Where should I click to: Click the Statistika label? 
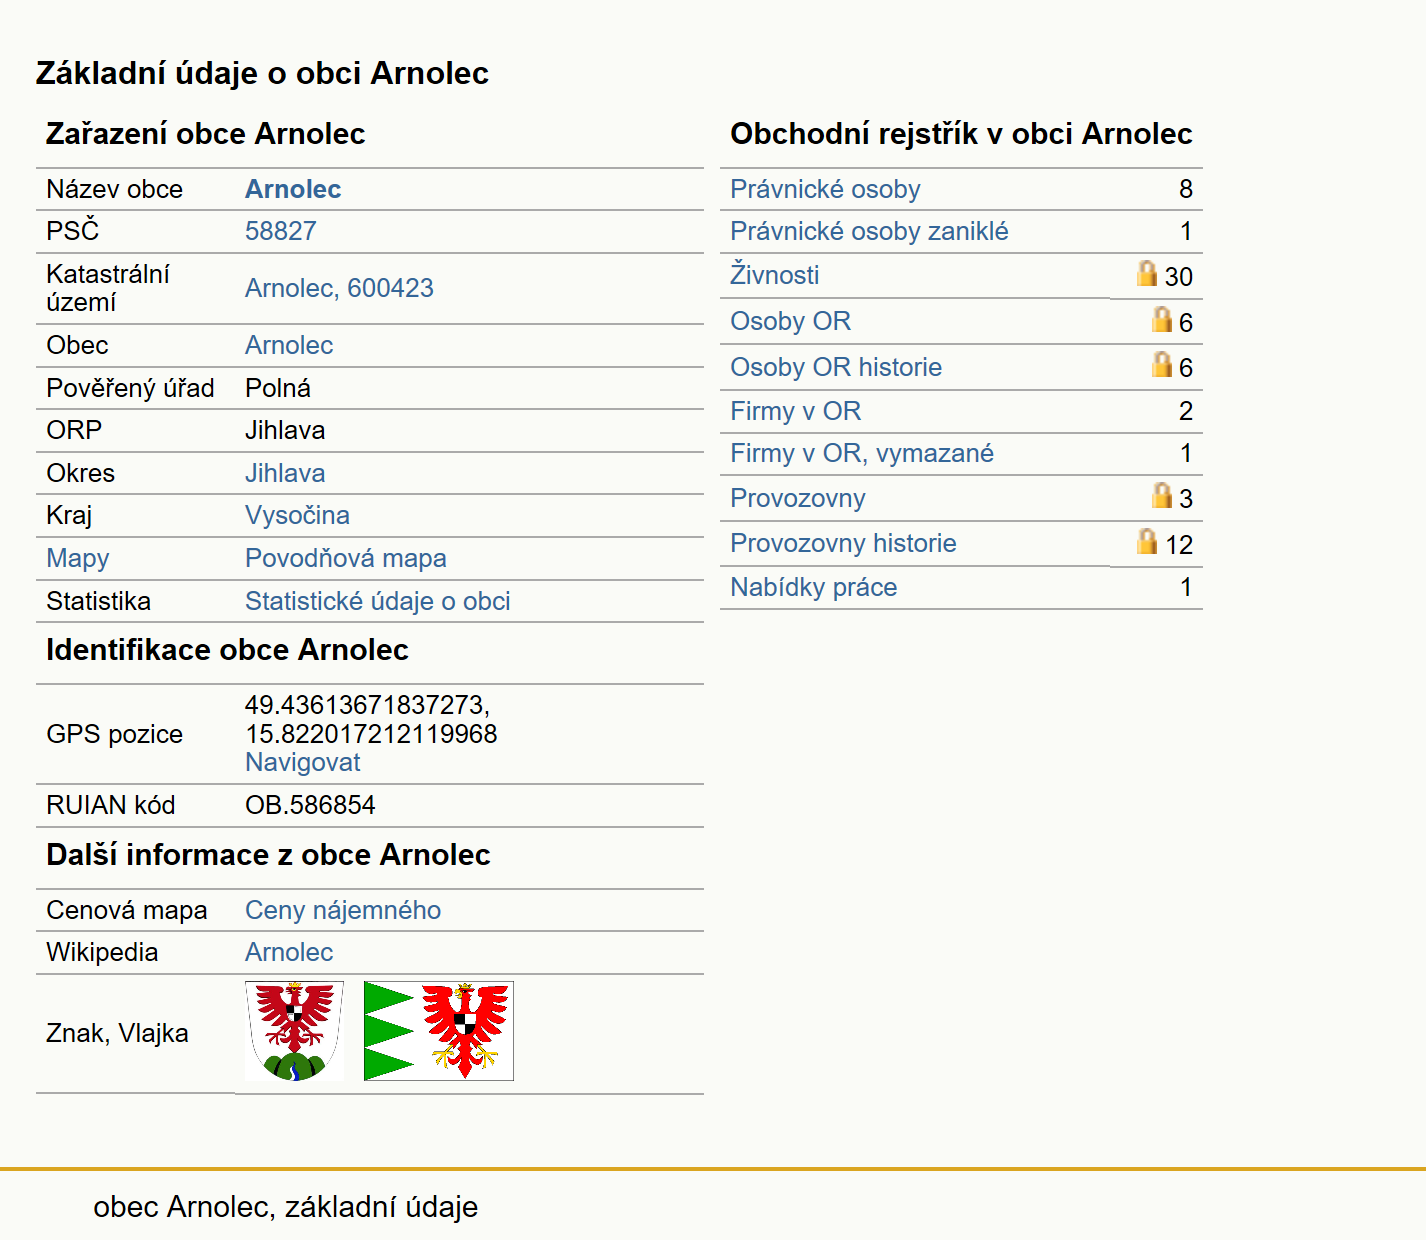pos(99,601)
